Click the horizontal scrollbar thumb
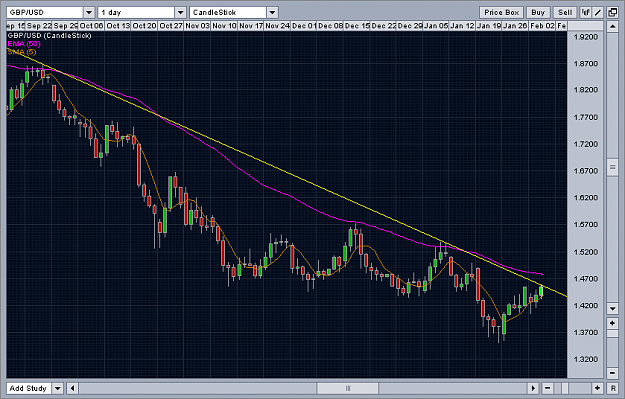 tap(348, 388)
